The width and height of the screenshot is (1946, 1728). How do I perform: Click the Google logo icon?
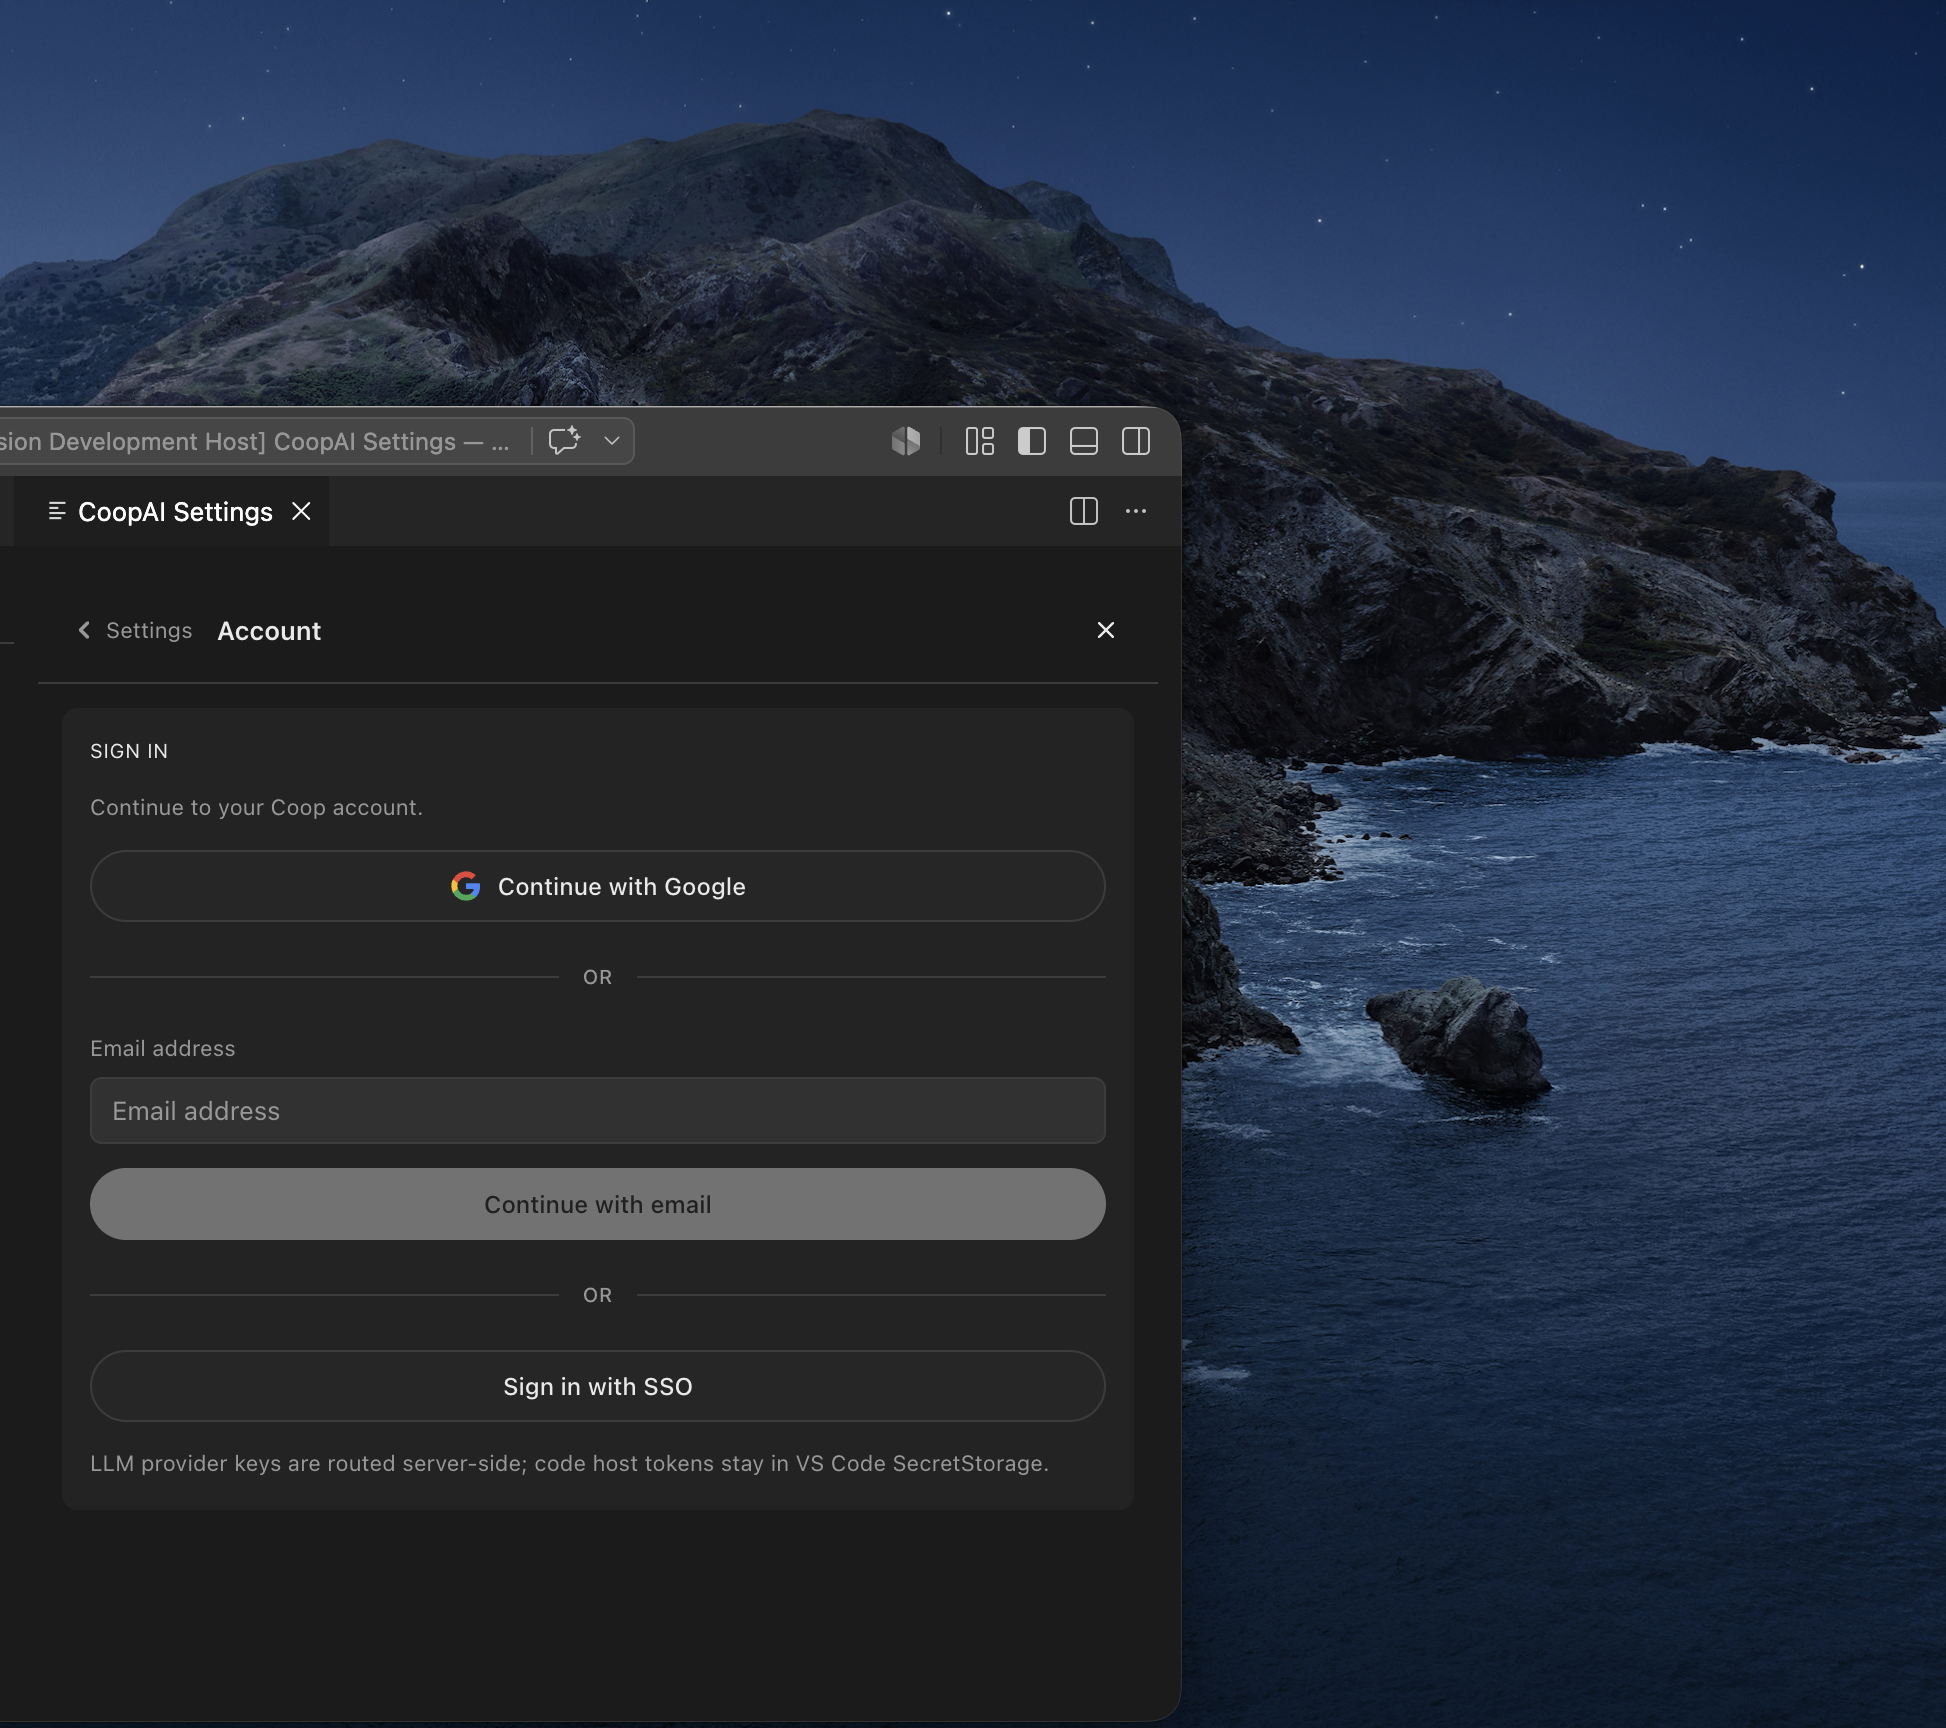click(x=466, y=886)
